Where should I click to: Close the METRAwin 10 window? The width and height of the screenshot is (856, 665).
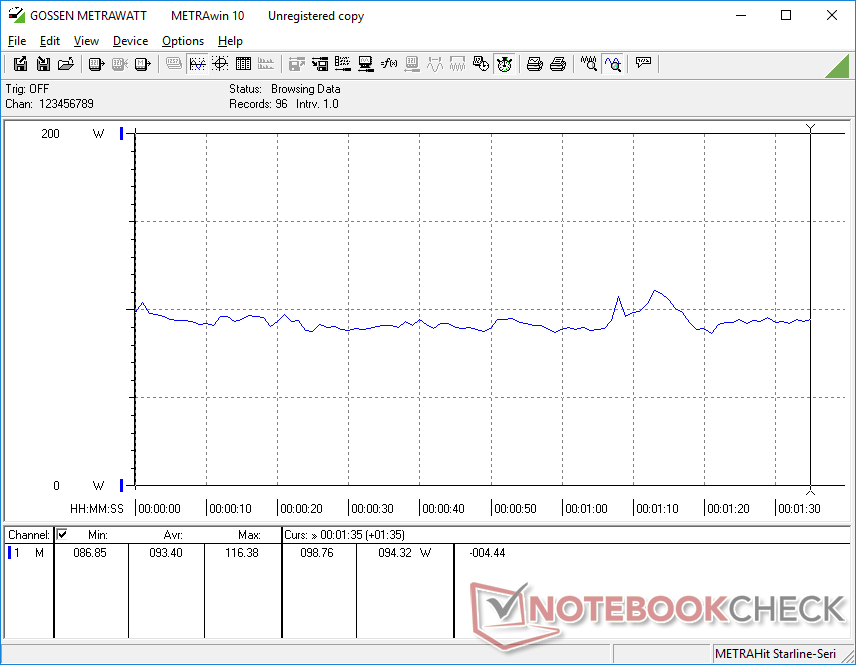tap(831, 15)
